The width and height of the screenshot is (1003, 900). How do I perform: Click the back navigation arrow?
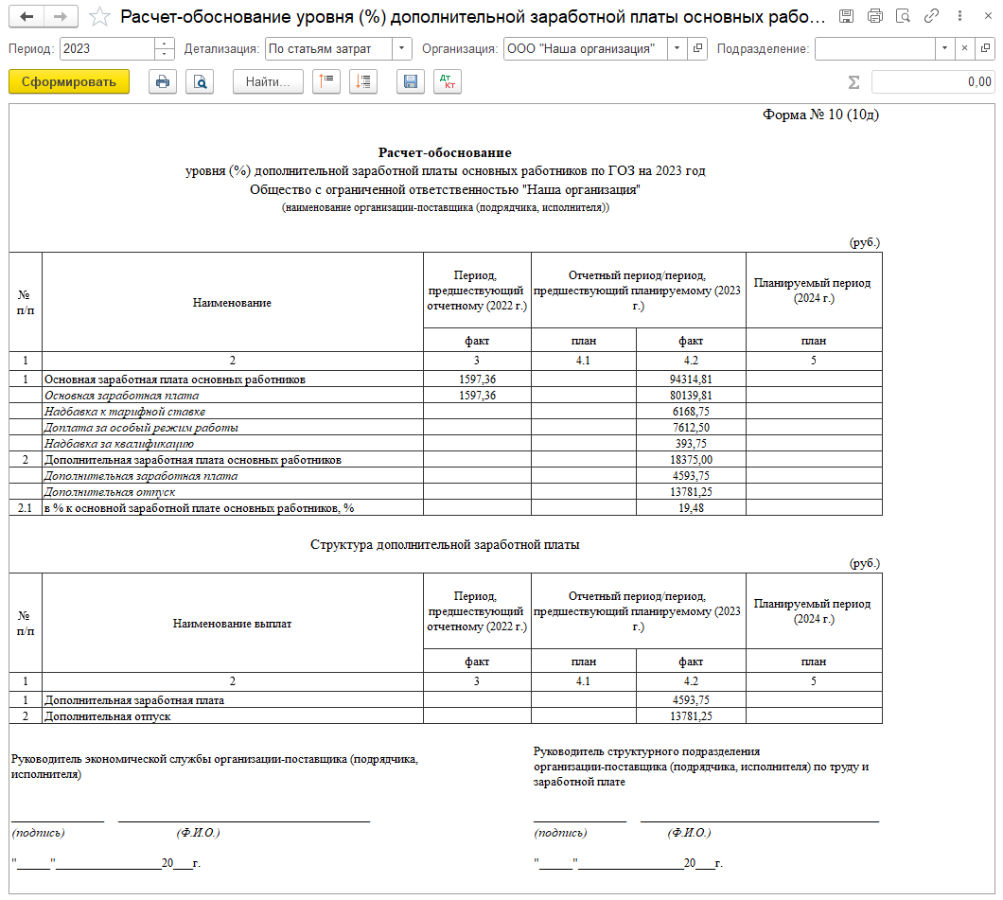(x=26, y=17)
